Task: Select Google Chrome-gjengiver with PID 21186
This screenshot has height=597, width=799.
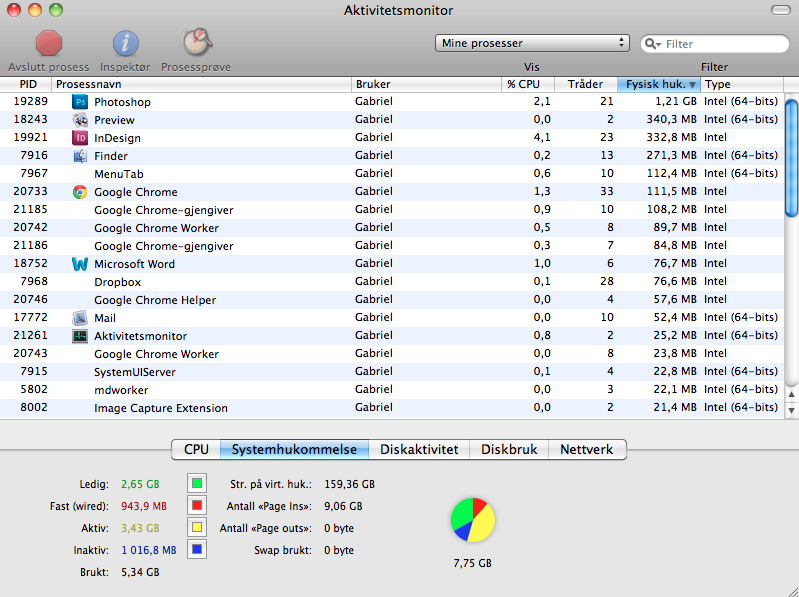Action: click(x=392, y=246)
